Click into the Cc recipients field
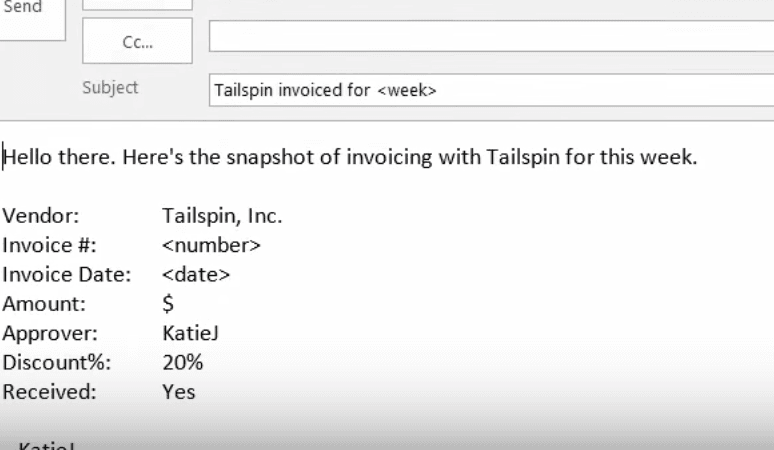The width and height of the screenshot is (774, 450). (x=490, y=37)
